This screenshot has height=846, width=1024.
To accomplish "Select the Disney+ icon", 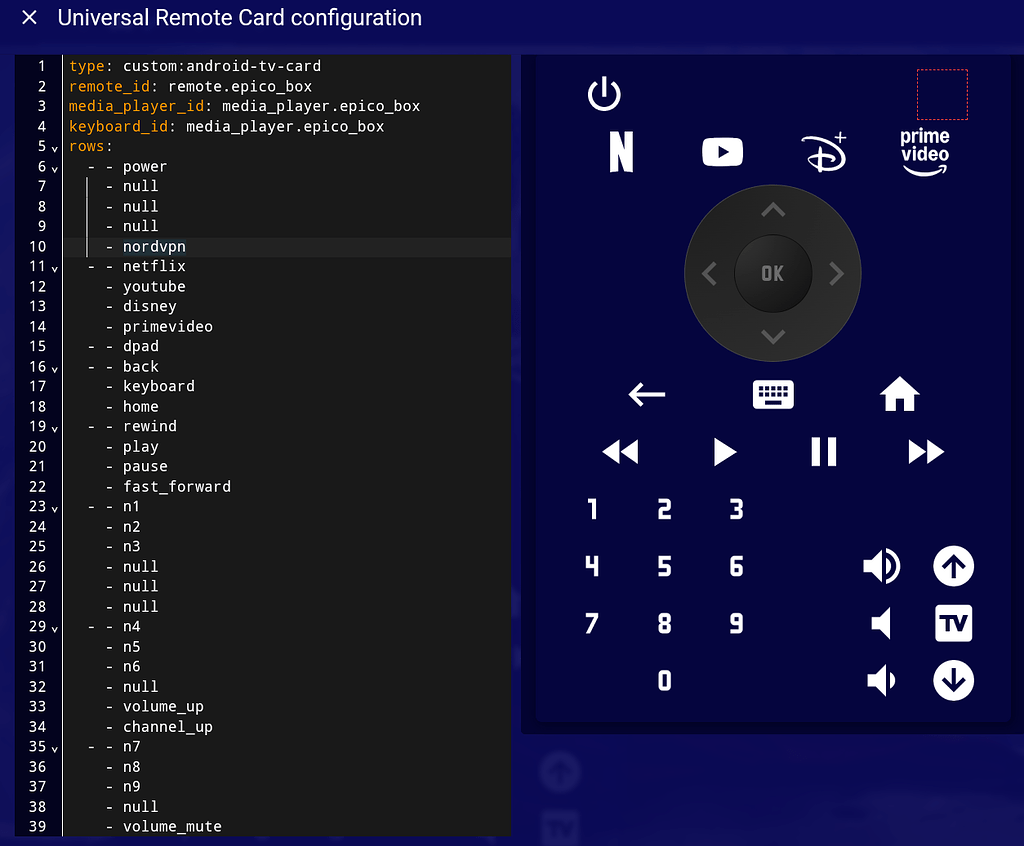I will click(x=823, y=152).
